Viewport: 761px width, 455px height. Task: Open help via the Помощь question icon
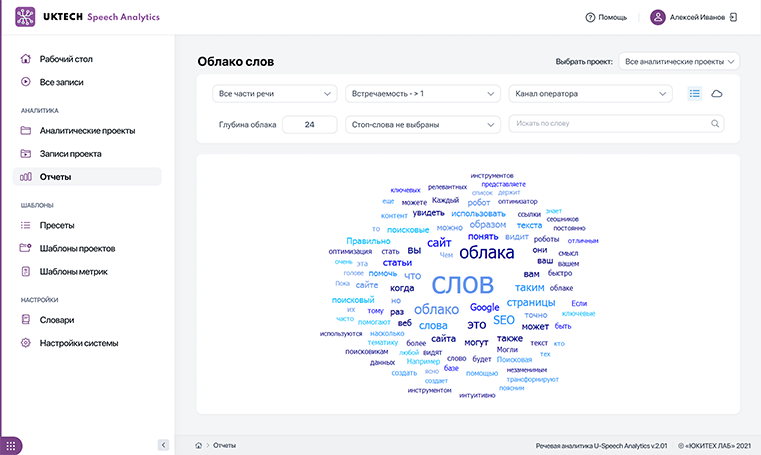[x=591, y=18]
